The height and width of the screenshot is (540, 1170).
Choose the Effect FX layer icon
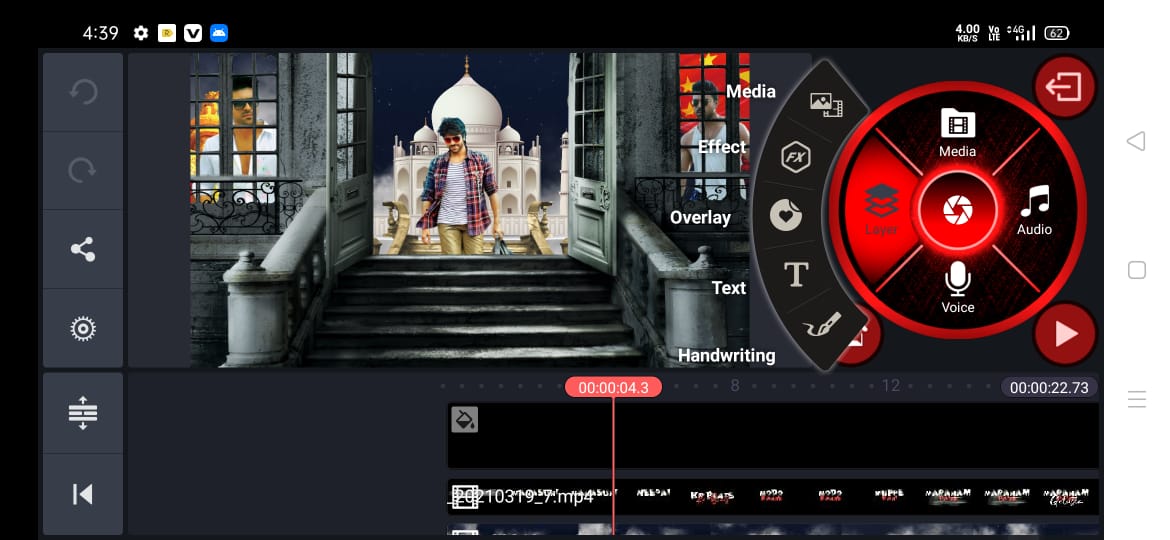tap(796, 157)
